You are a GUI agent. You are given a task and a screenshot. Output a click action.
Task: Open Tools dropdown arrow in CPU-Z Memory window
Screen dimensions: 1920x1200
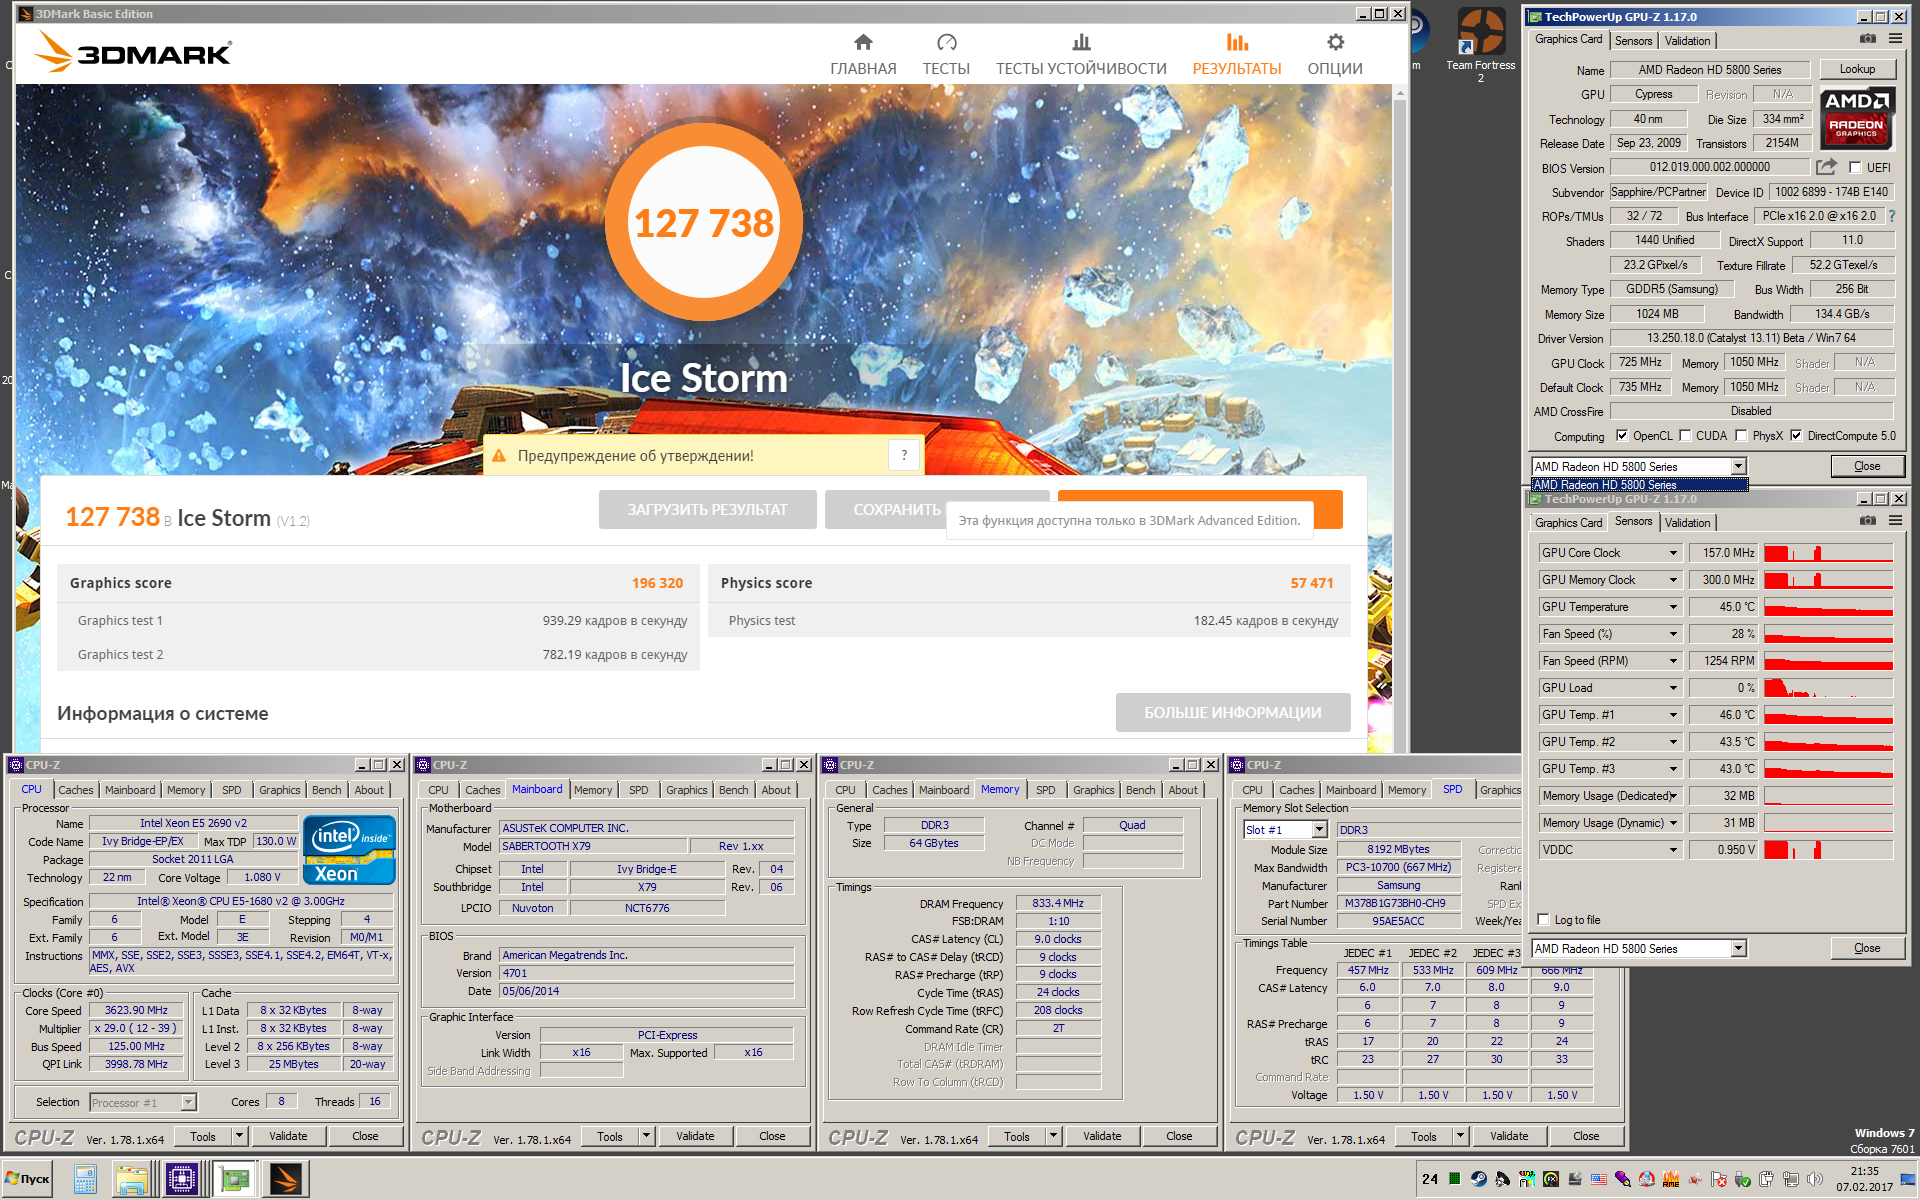tap(1053, 1136)
